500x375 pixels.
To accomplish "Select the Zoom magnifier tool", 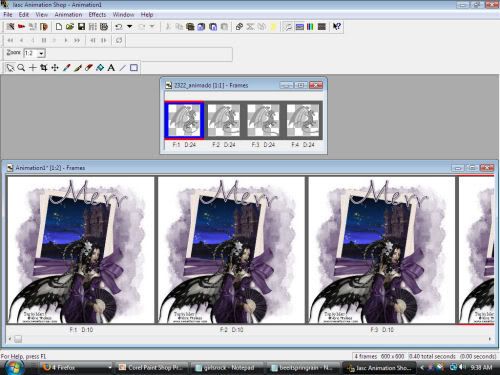I will [21, 68].
